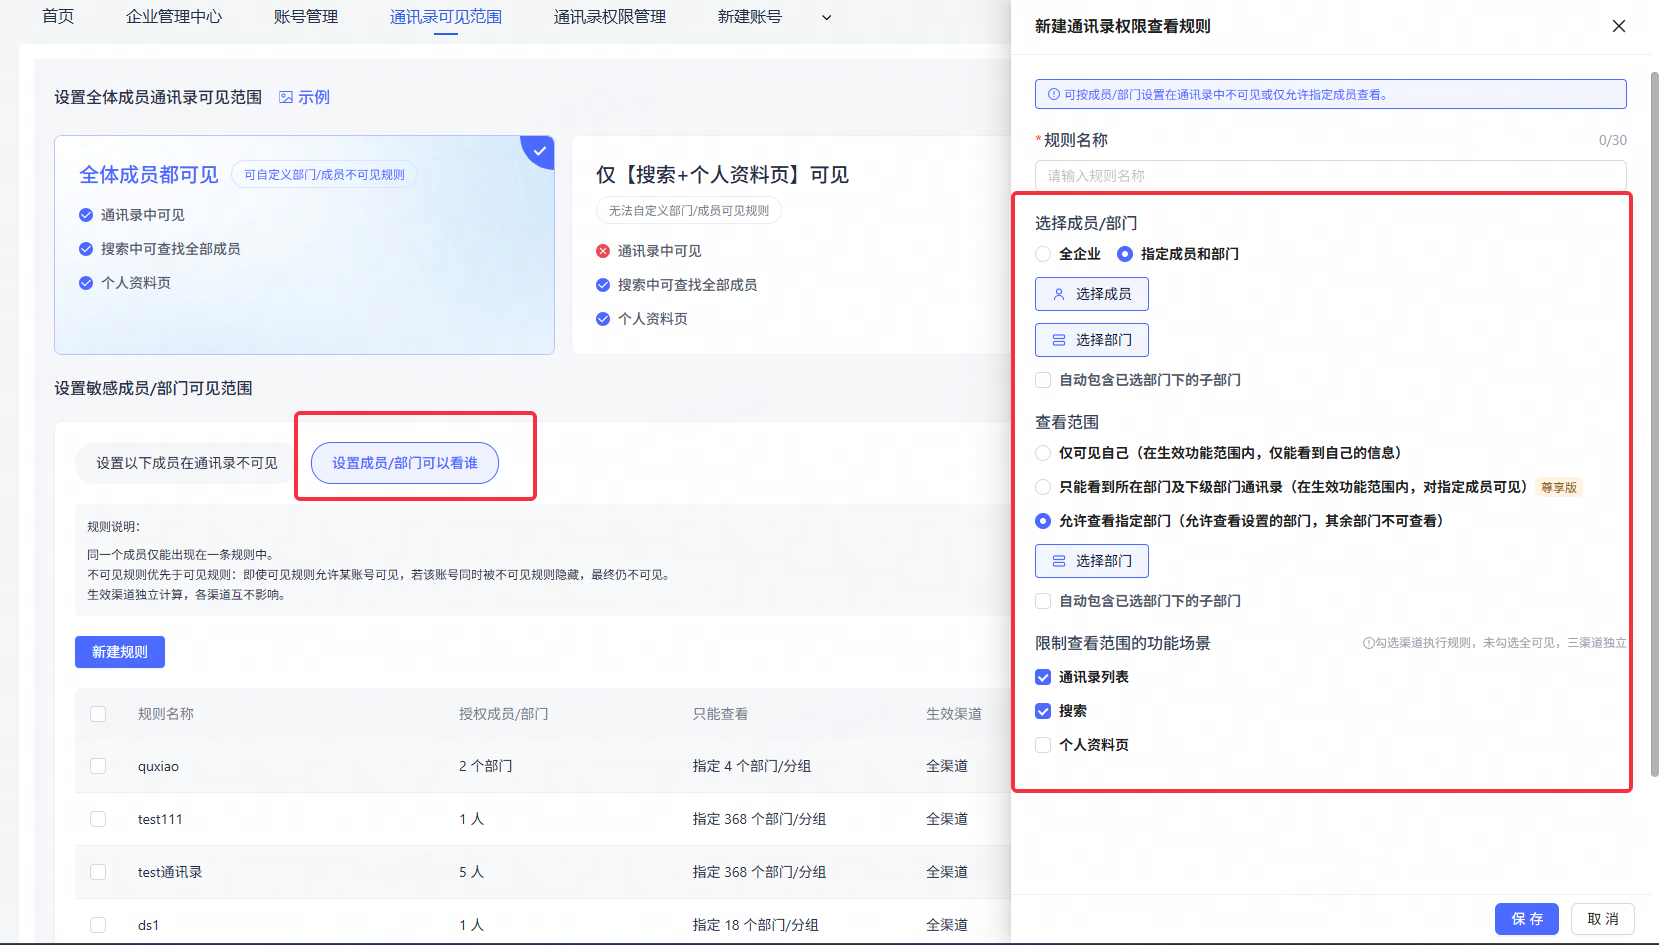
Task: Click the 规则名称 input field
Action: [x=1330, y=175]
